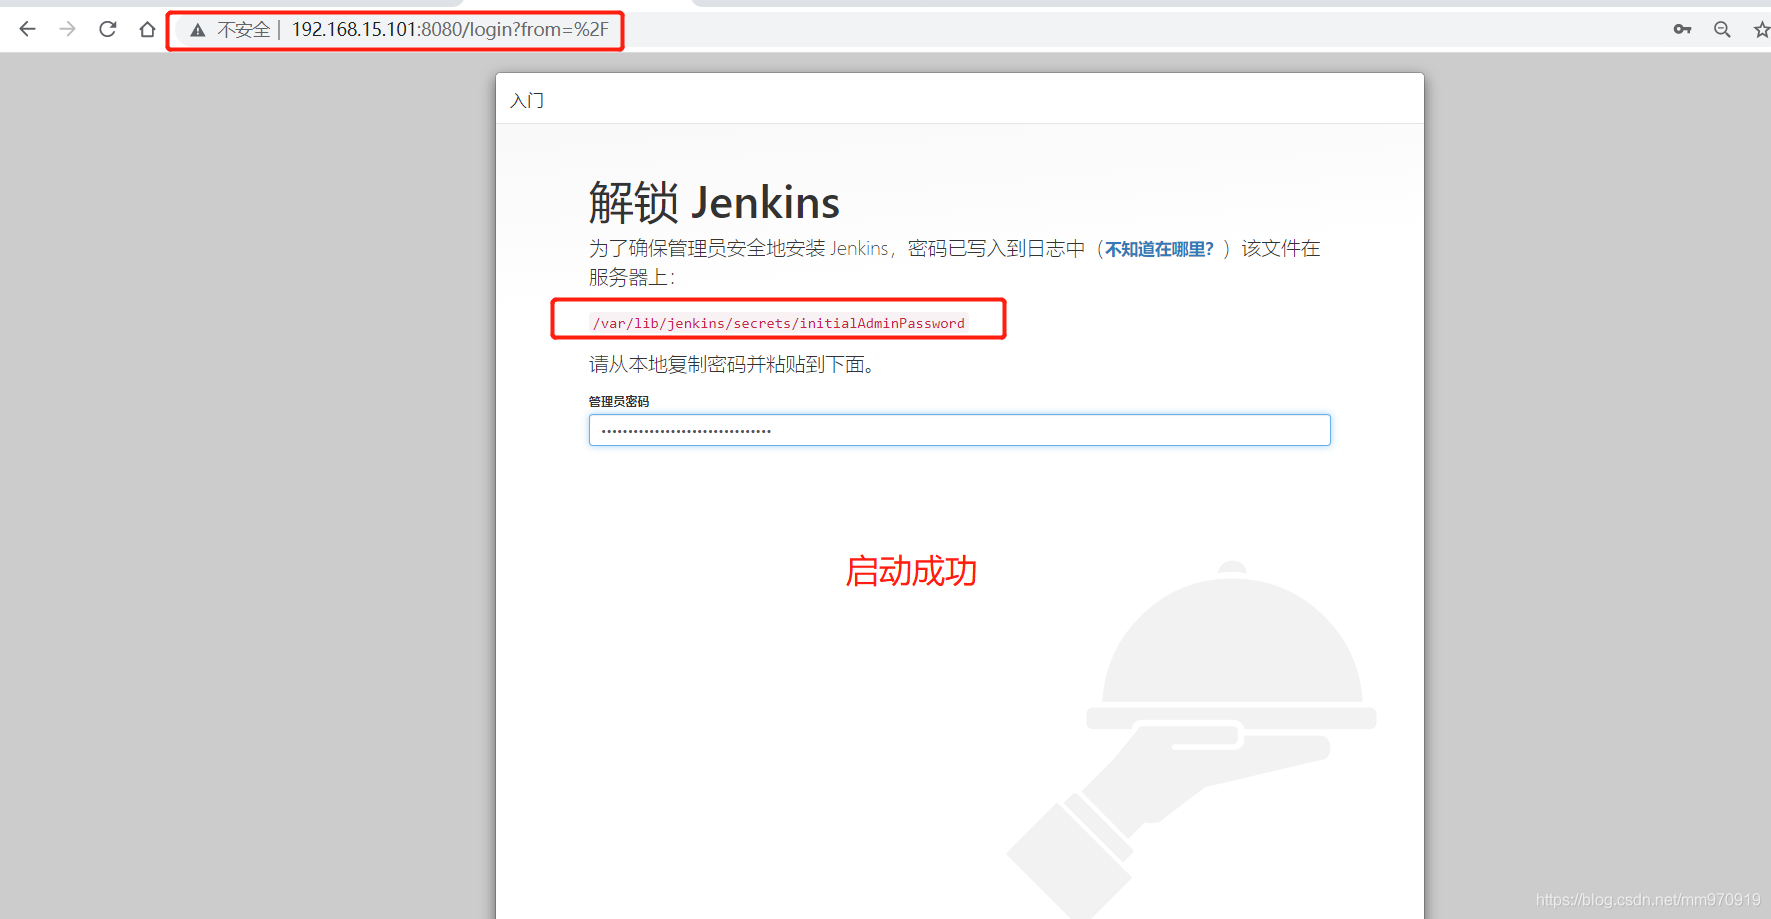Click the "请从本地复制密码并粘贴到下面。" instruction
Image resolution: width=1771 pixels, height=919 pixels.
click(x=735, y=364)
